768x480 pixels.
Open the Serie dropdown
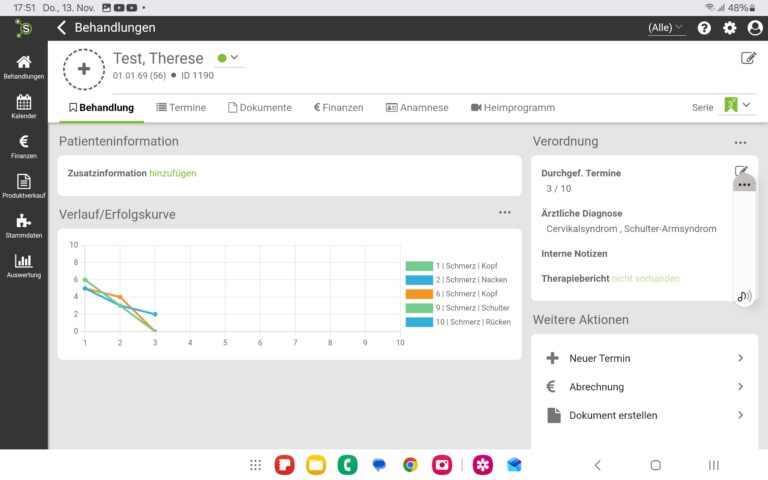point(736,106)
